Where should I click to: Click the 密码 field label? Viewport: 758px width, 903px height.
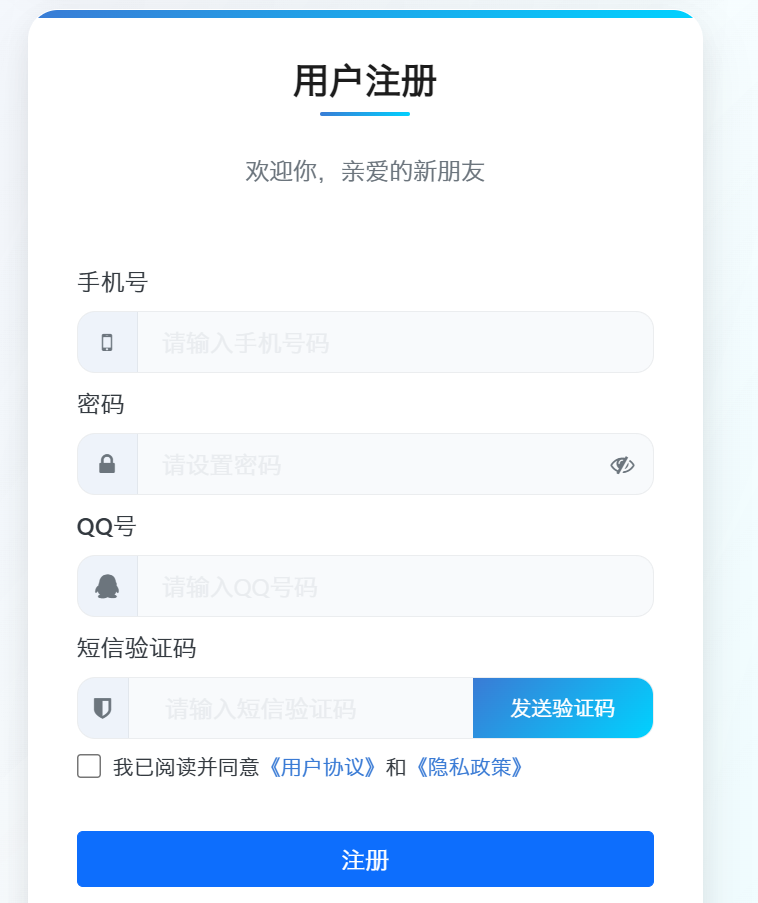(x=100, y=405)
